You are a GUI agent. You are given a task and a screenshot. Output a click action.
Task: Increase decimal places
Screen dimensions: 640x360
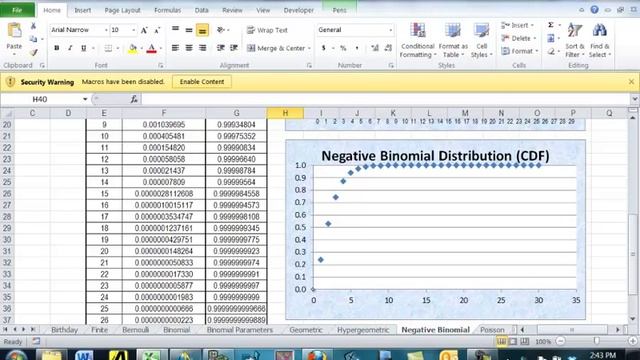pyautogui.click(x=375, y=48)
